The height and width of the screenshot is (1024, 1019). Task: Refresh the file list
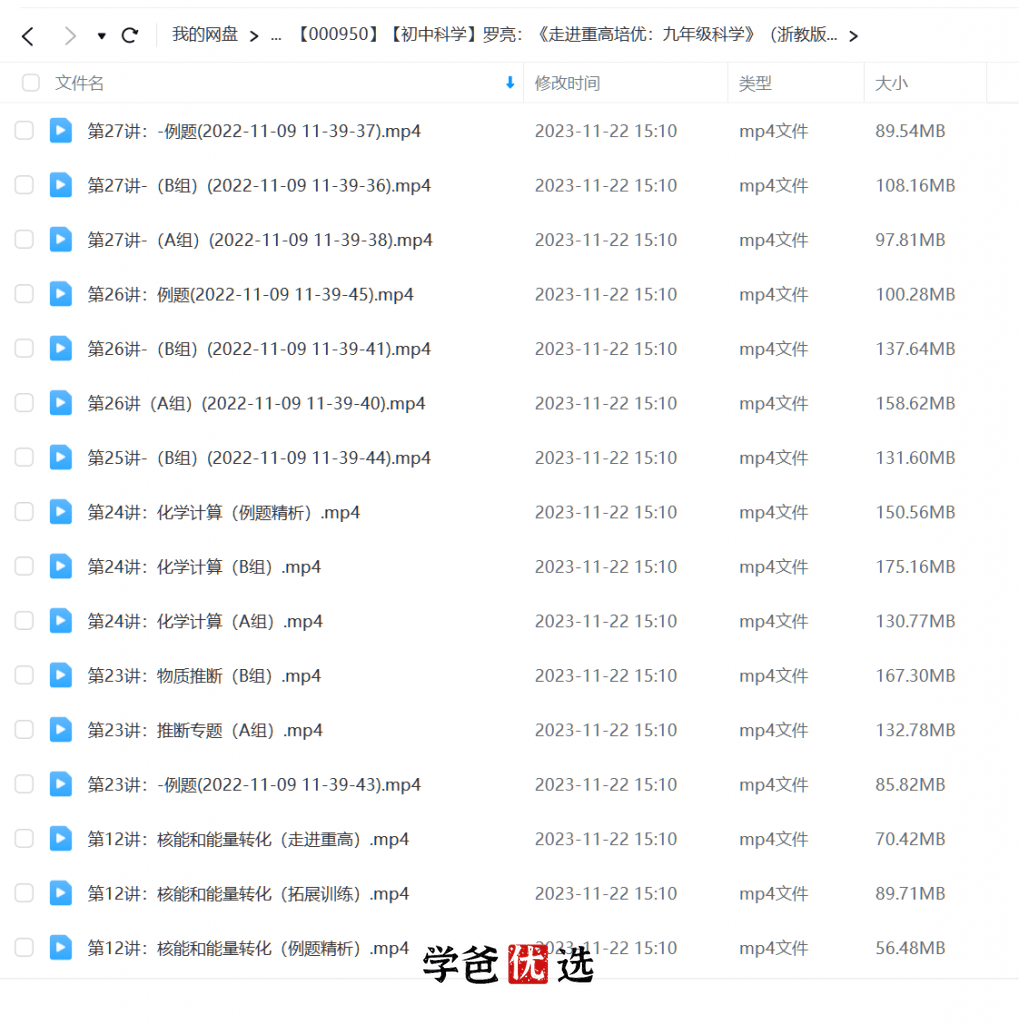tap(130, 35)
